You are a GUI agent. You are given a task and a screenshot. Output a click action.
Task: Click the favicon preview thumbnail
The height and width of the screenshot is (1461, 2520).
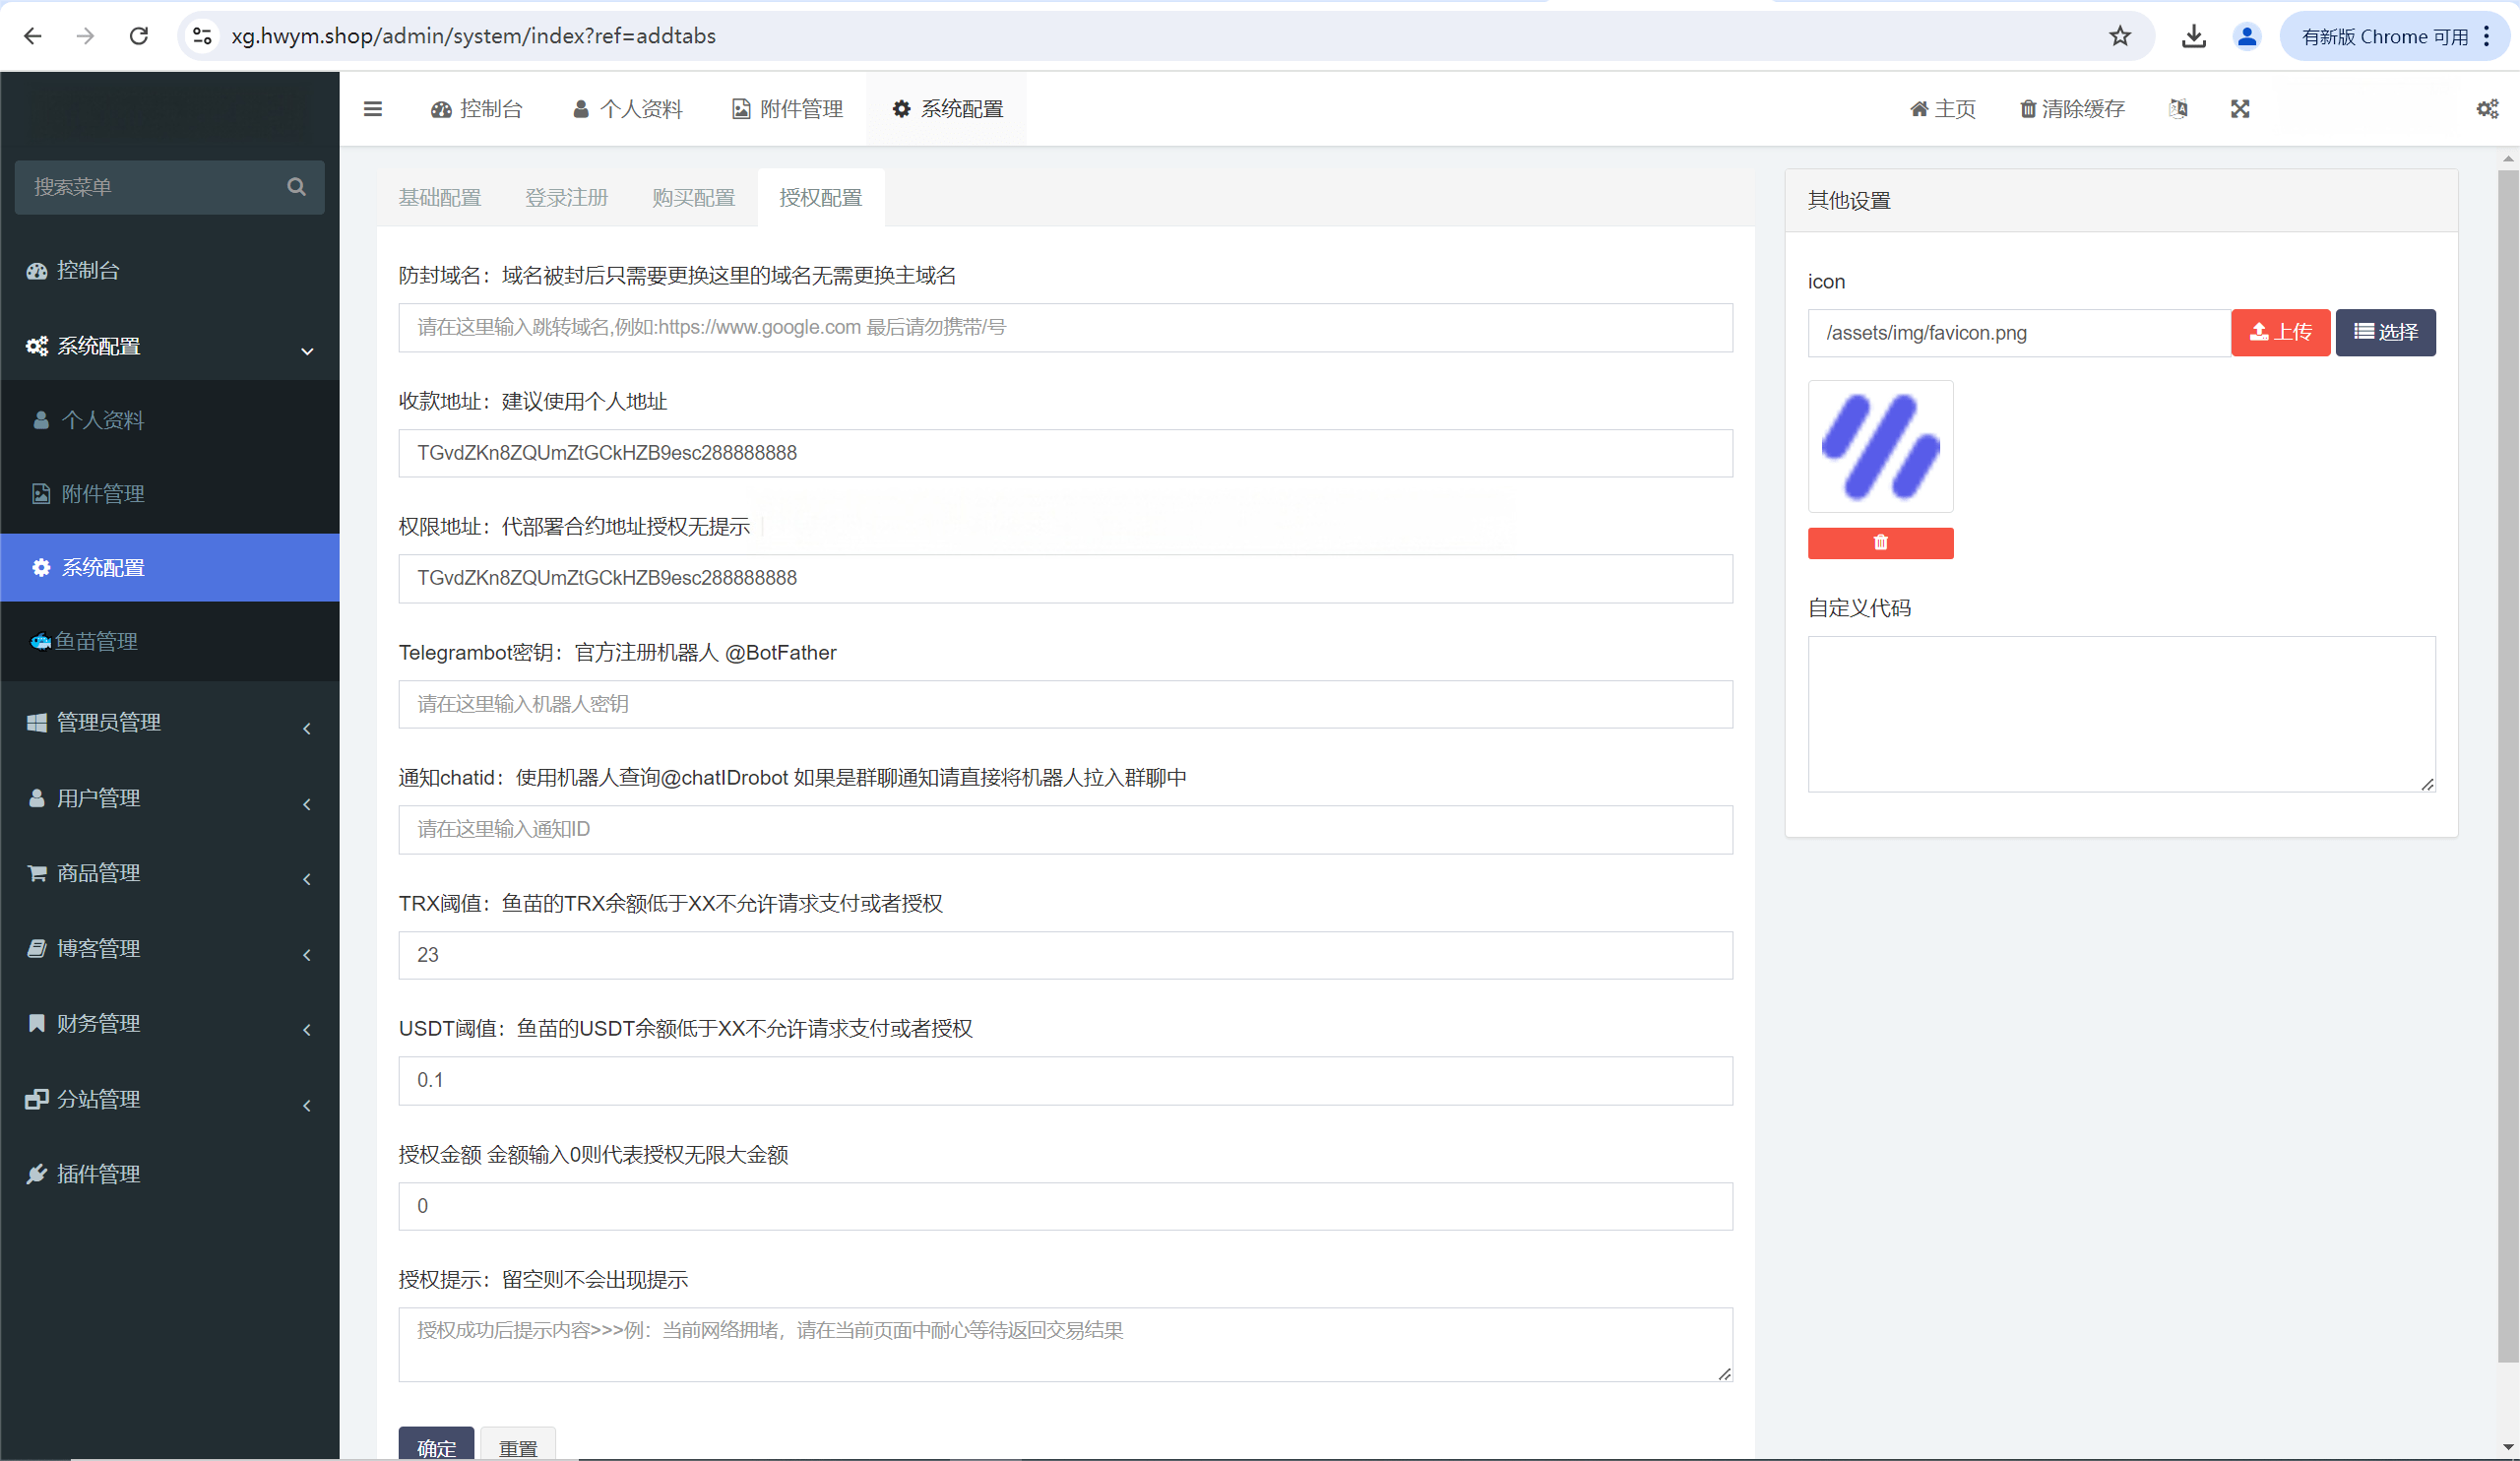(1880, 446)
